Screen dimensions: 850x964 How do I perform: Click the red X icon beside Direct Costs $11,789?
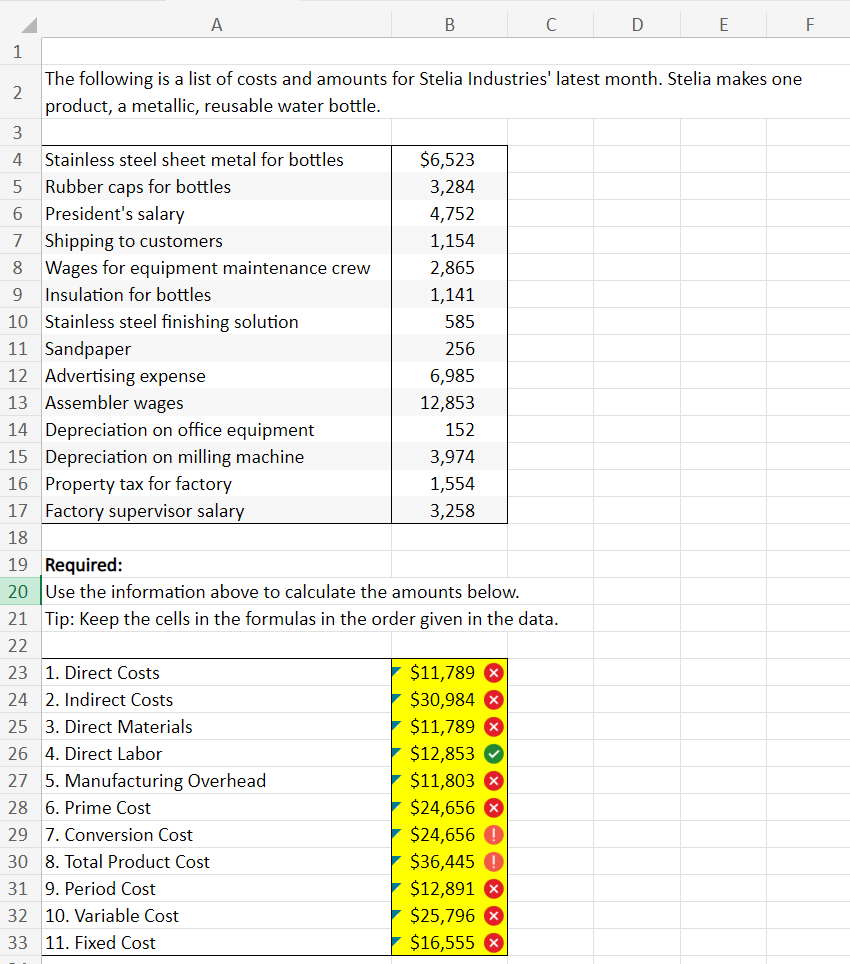(x=494, y=673)
